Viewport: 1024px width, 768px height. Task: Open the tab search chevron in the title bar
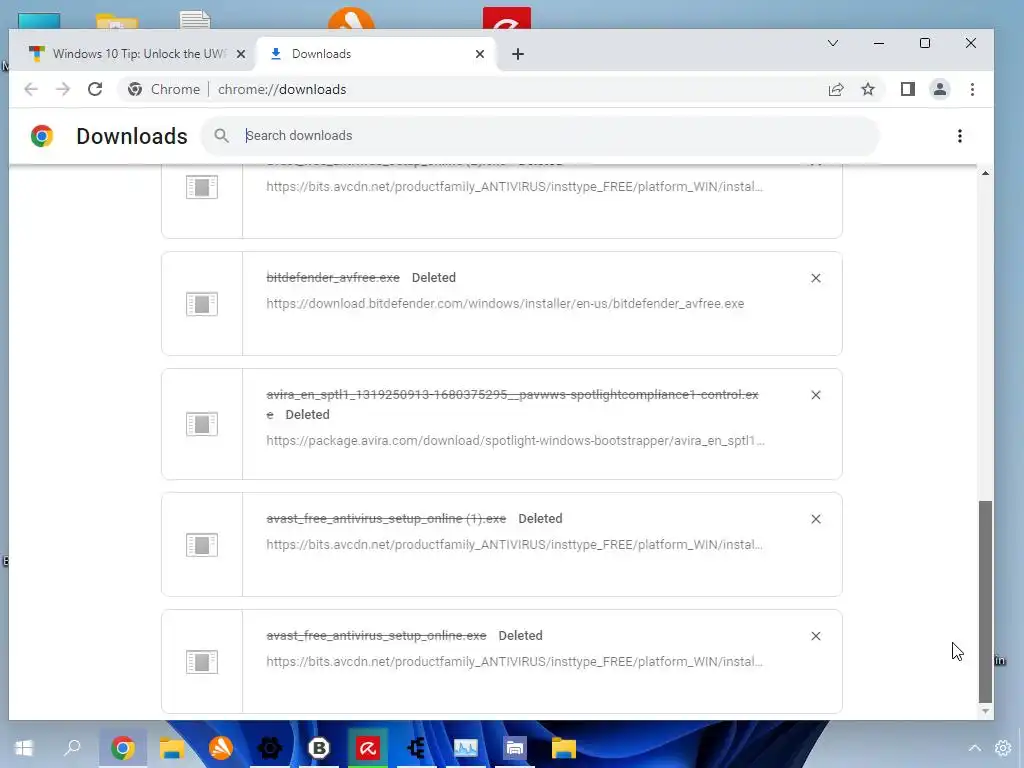coord(833,43)
